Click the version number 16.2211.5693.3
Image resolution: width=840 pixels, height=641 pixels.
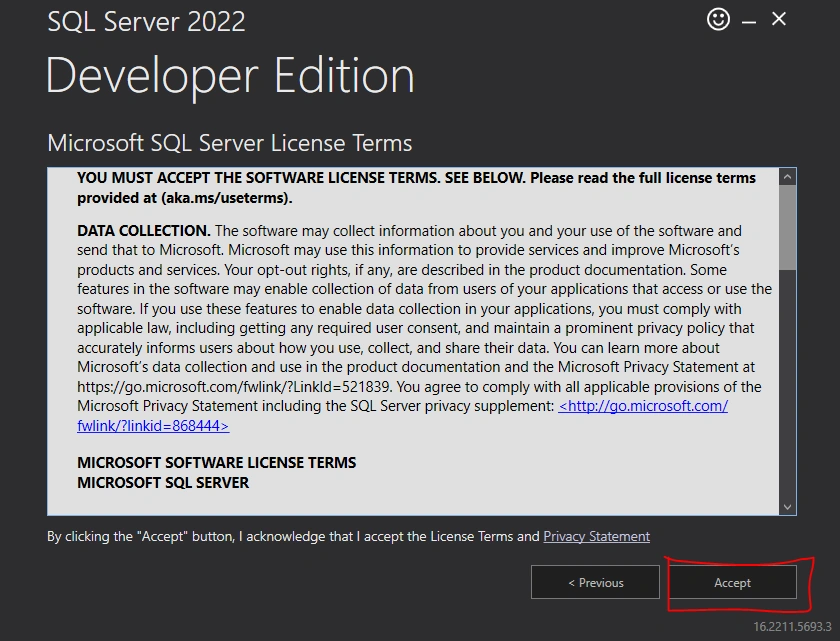point(792,627)
